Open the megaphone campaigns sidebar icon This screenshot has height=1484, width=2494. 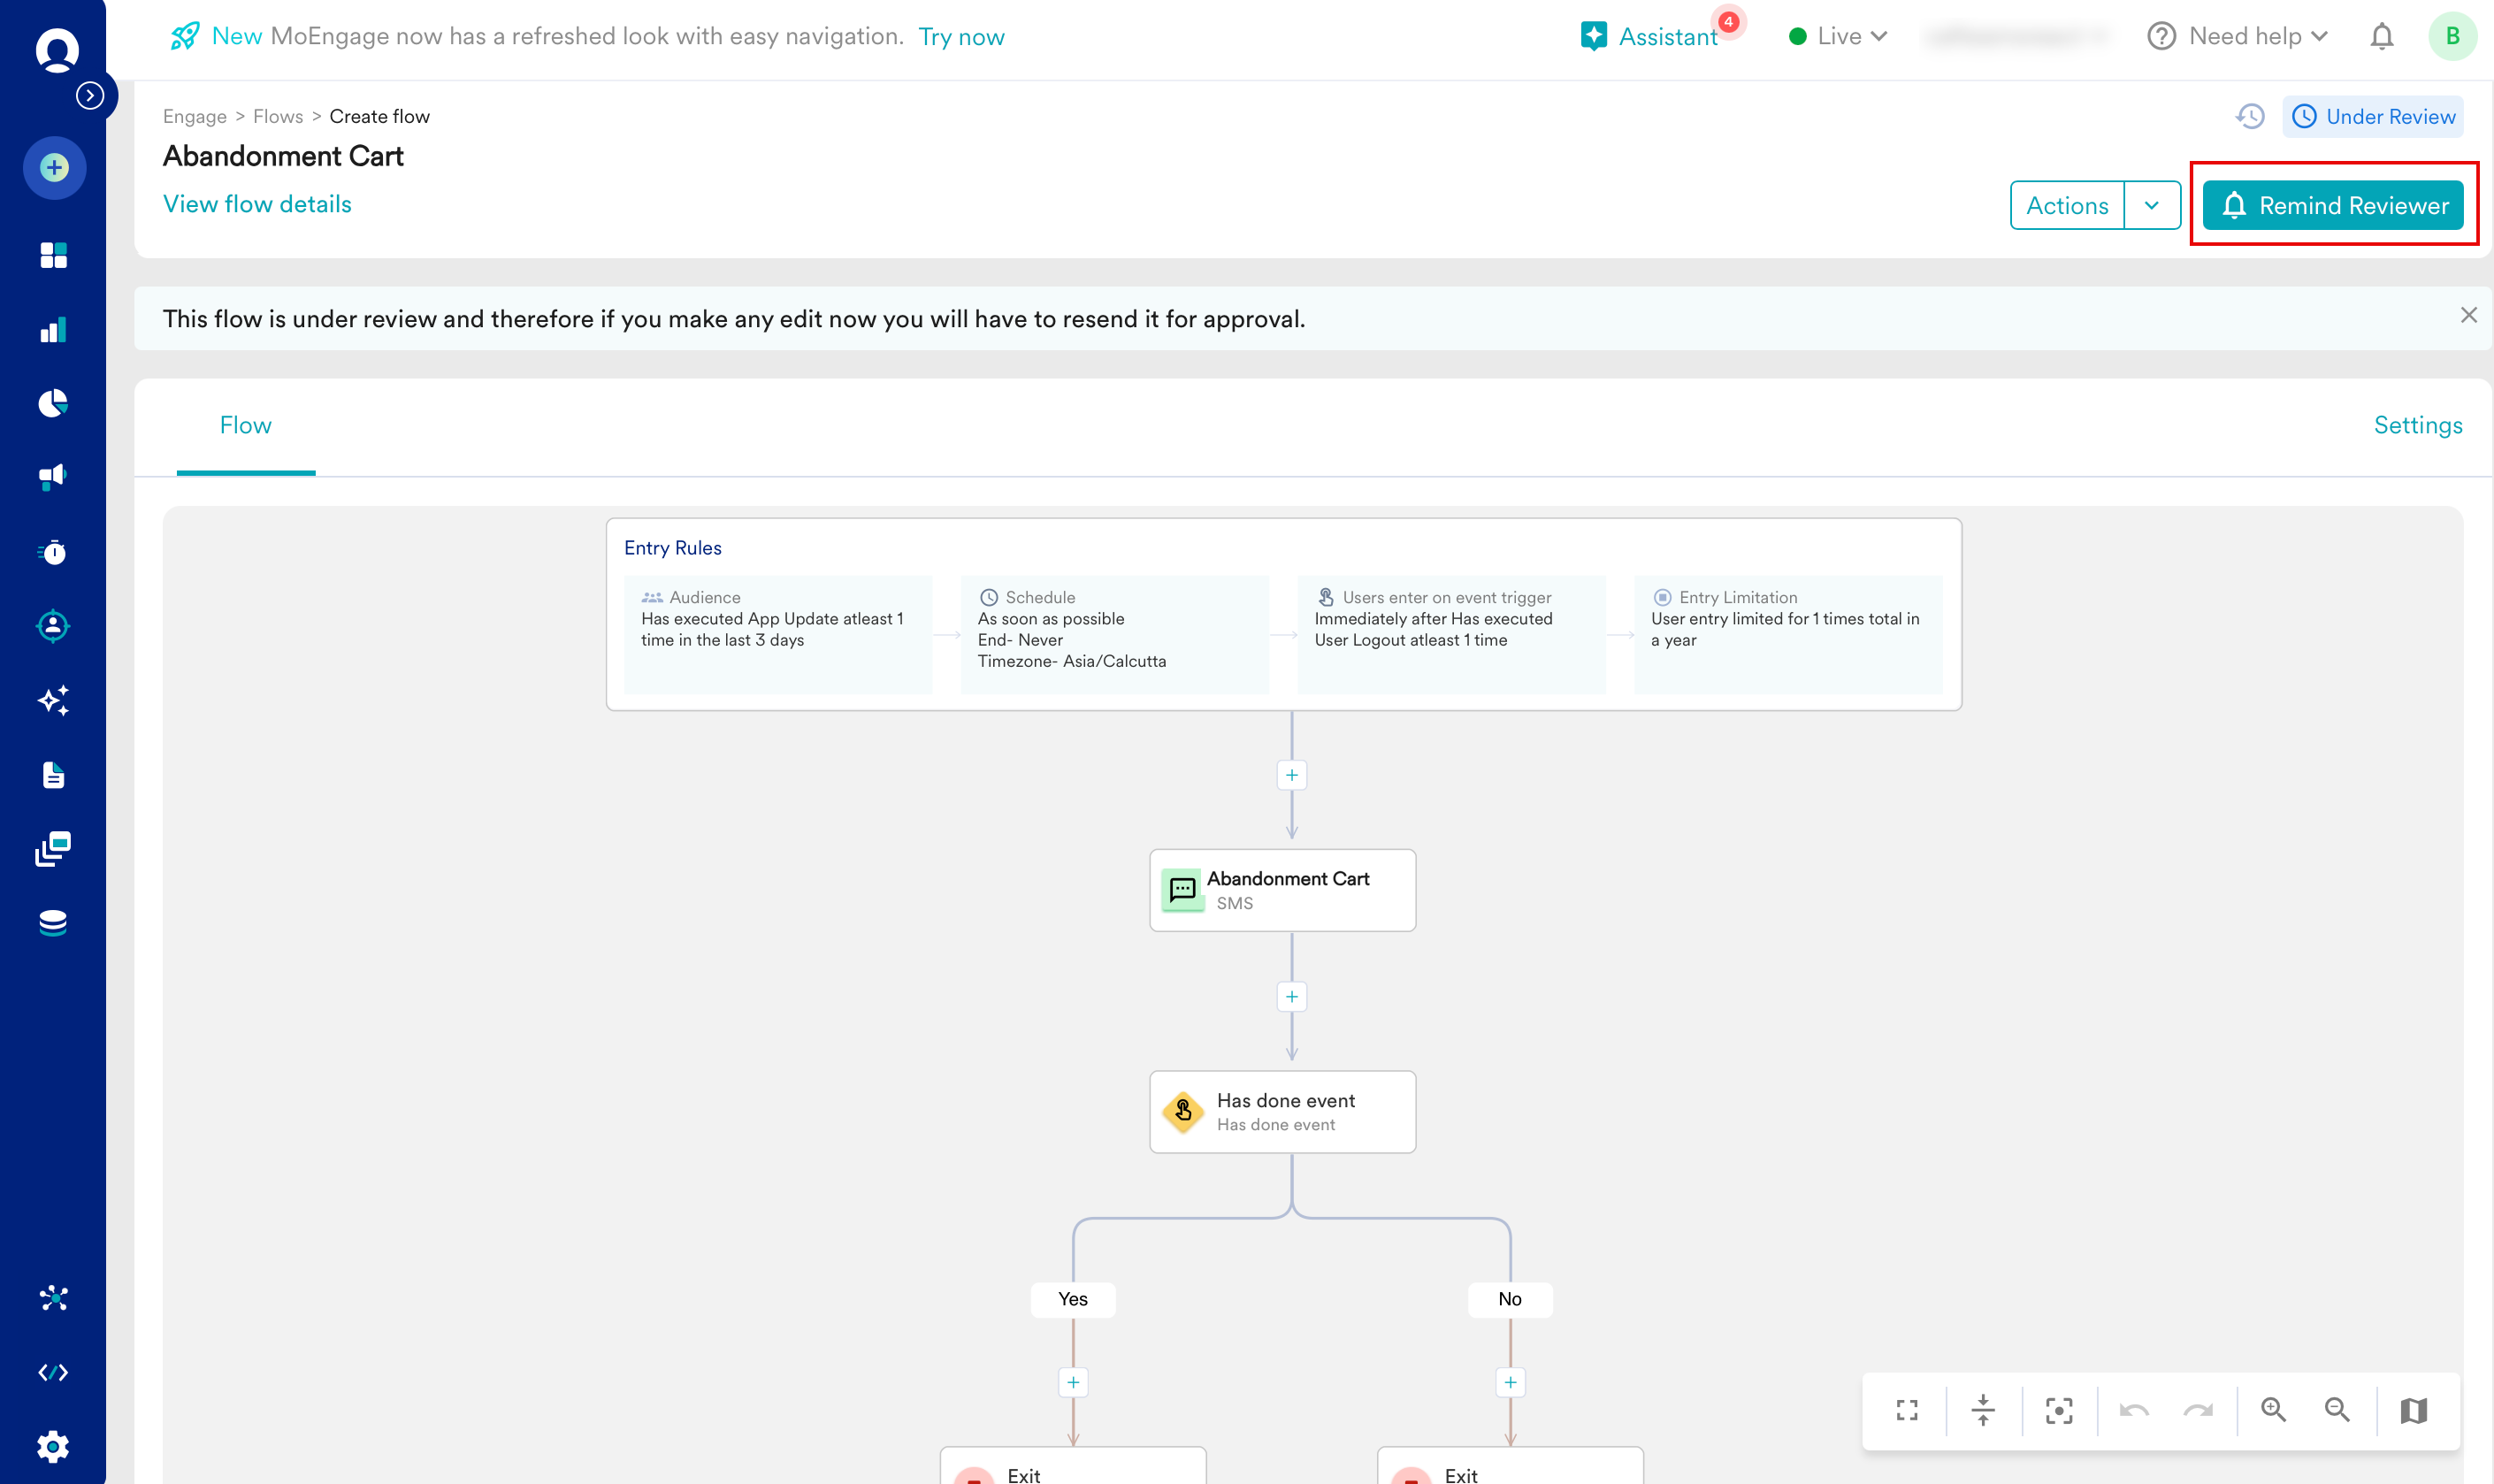point(53,477)
